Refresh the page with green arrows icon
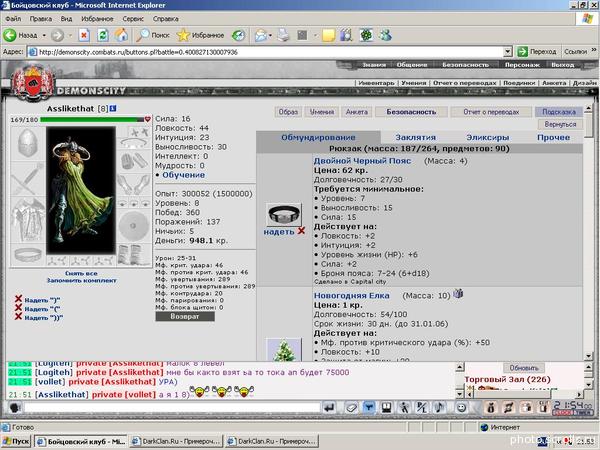This screenshot has height=450, width=600. coord(103,35)
